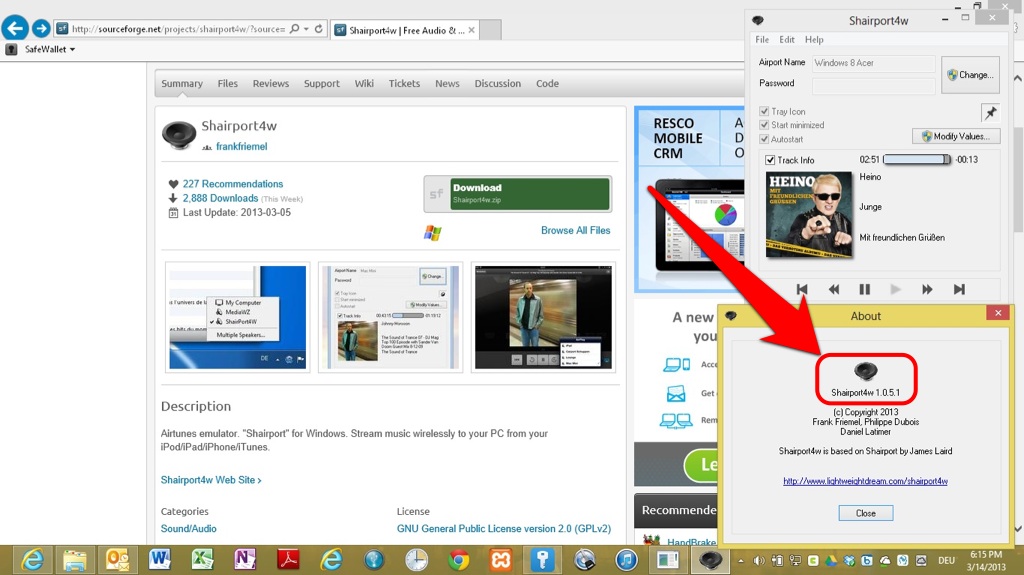Uncheck the Track Info checkbox
The image size is (1024, 575).
click(770, 160)
